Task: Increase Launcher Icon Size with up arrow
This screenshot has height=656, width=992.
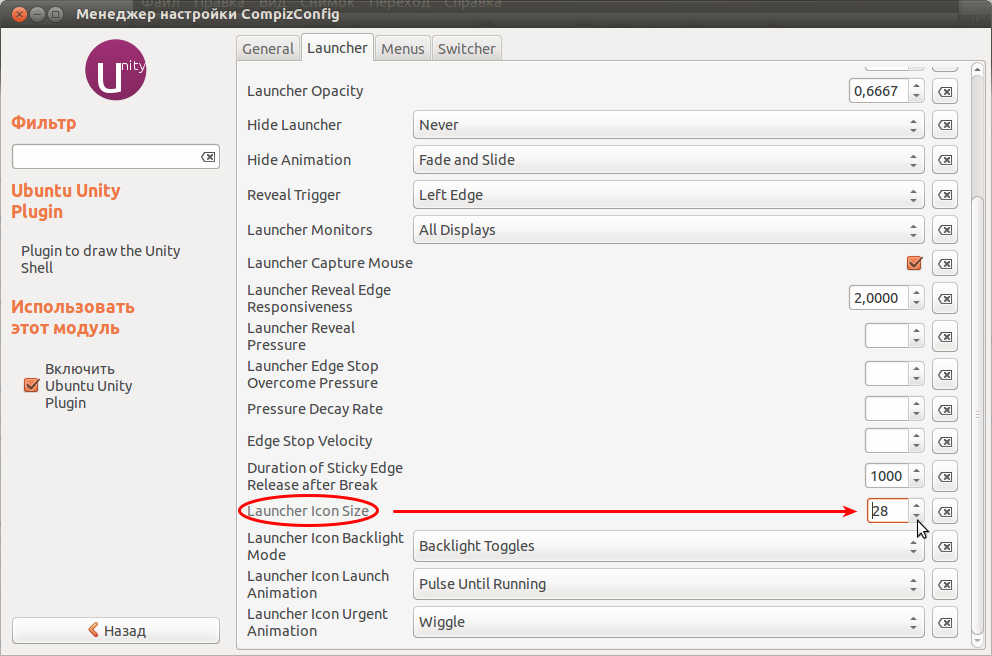Action: click(916, 505)
